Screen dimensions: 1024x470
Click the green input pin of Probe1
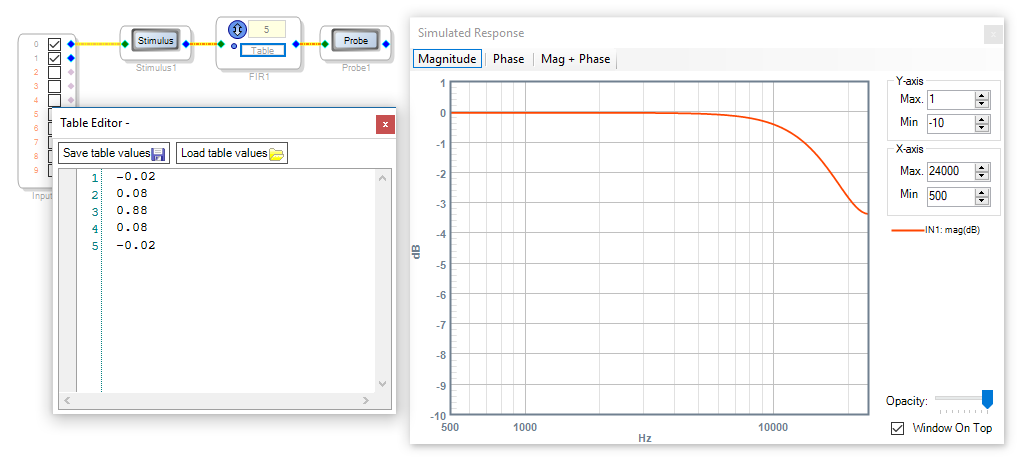click(325, 44)
